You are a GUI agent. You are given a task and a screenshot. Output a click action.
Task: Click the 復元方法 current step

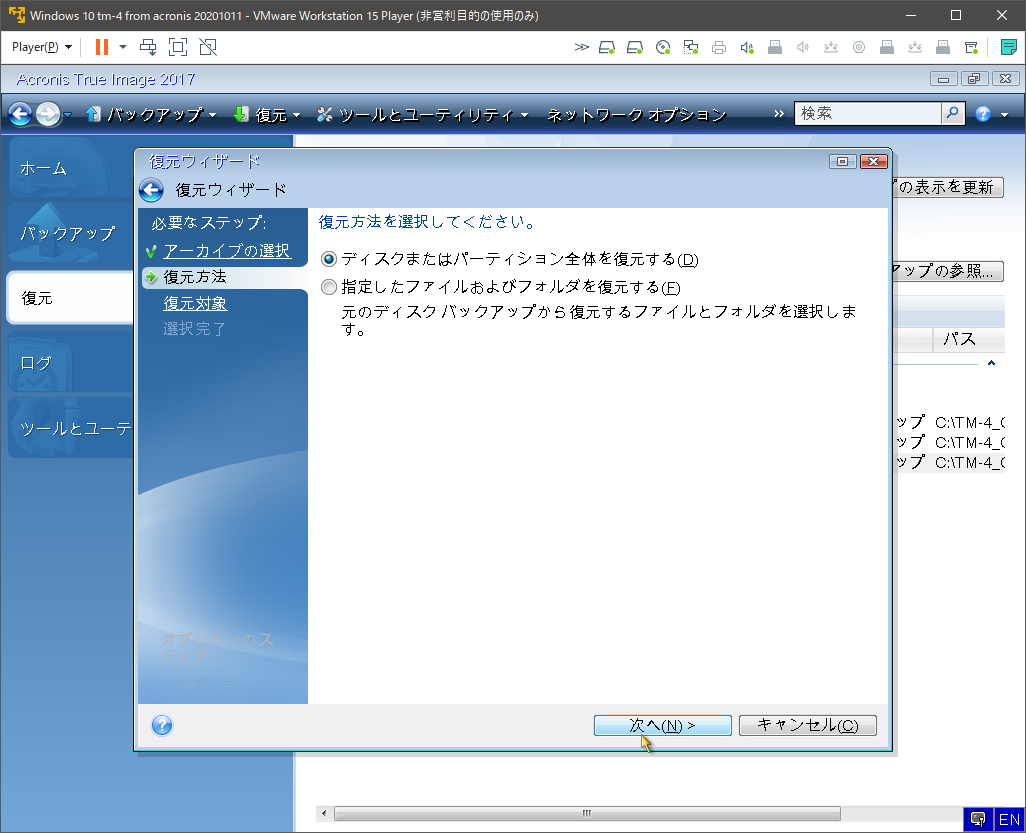pyautogui.click(x=195, y=277)
